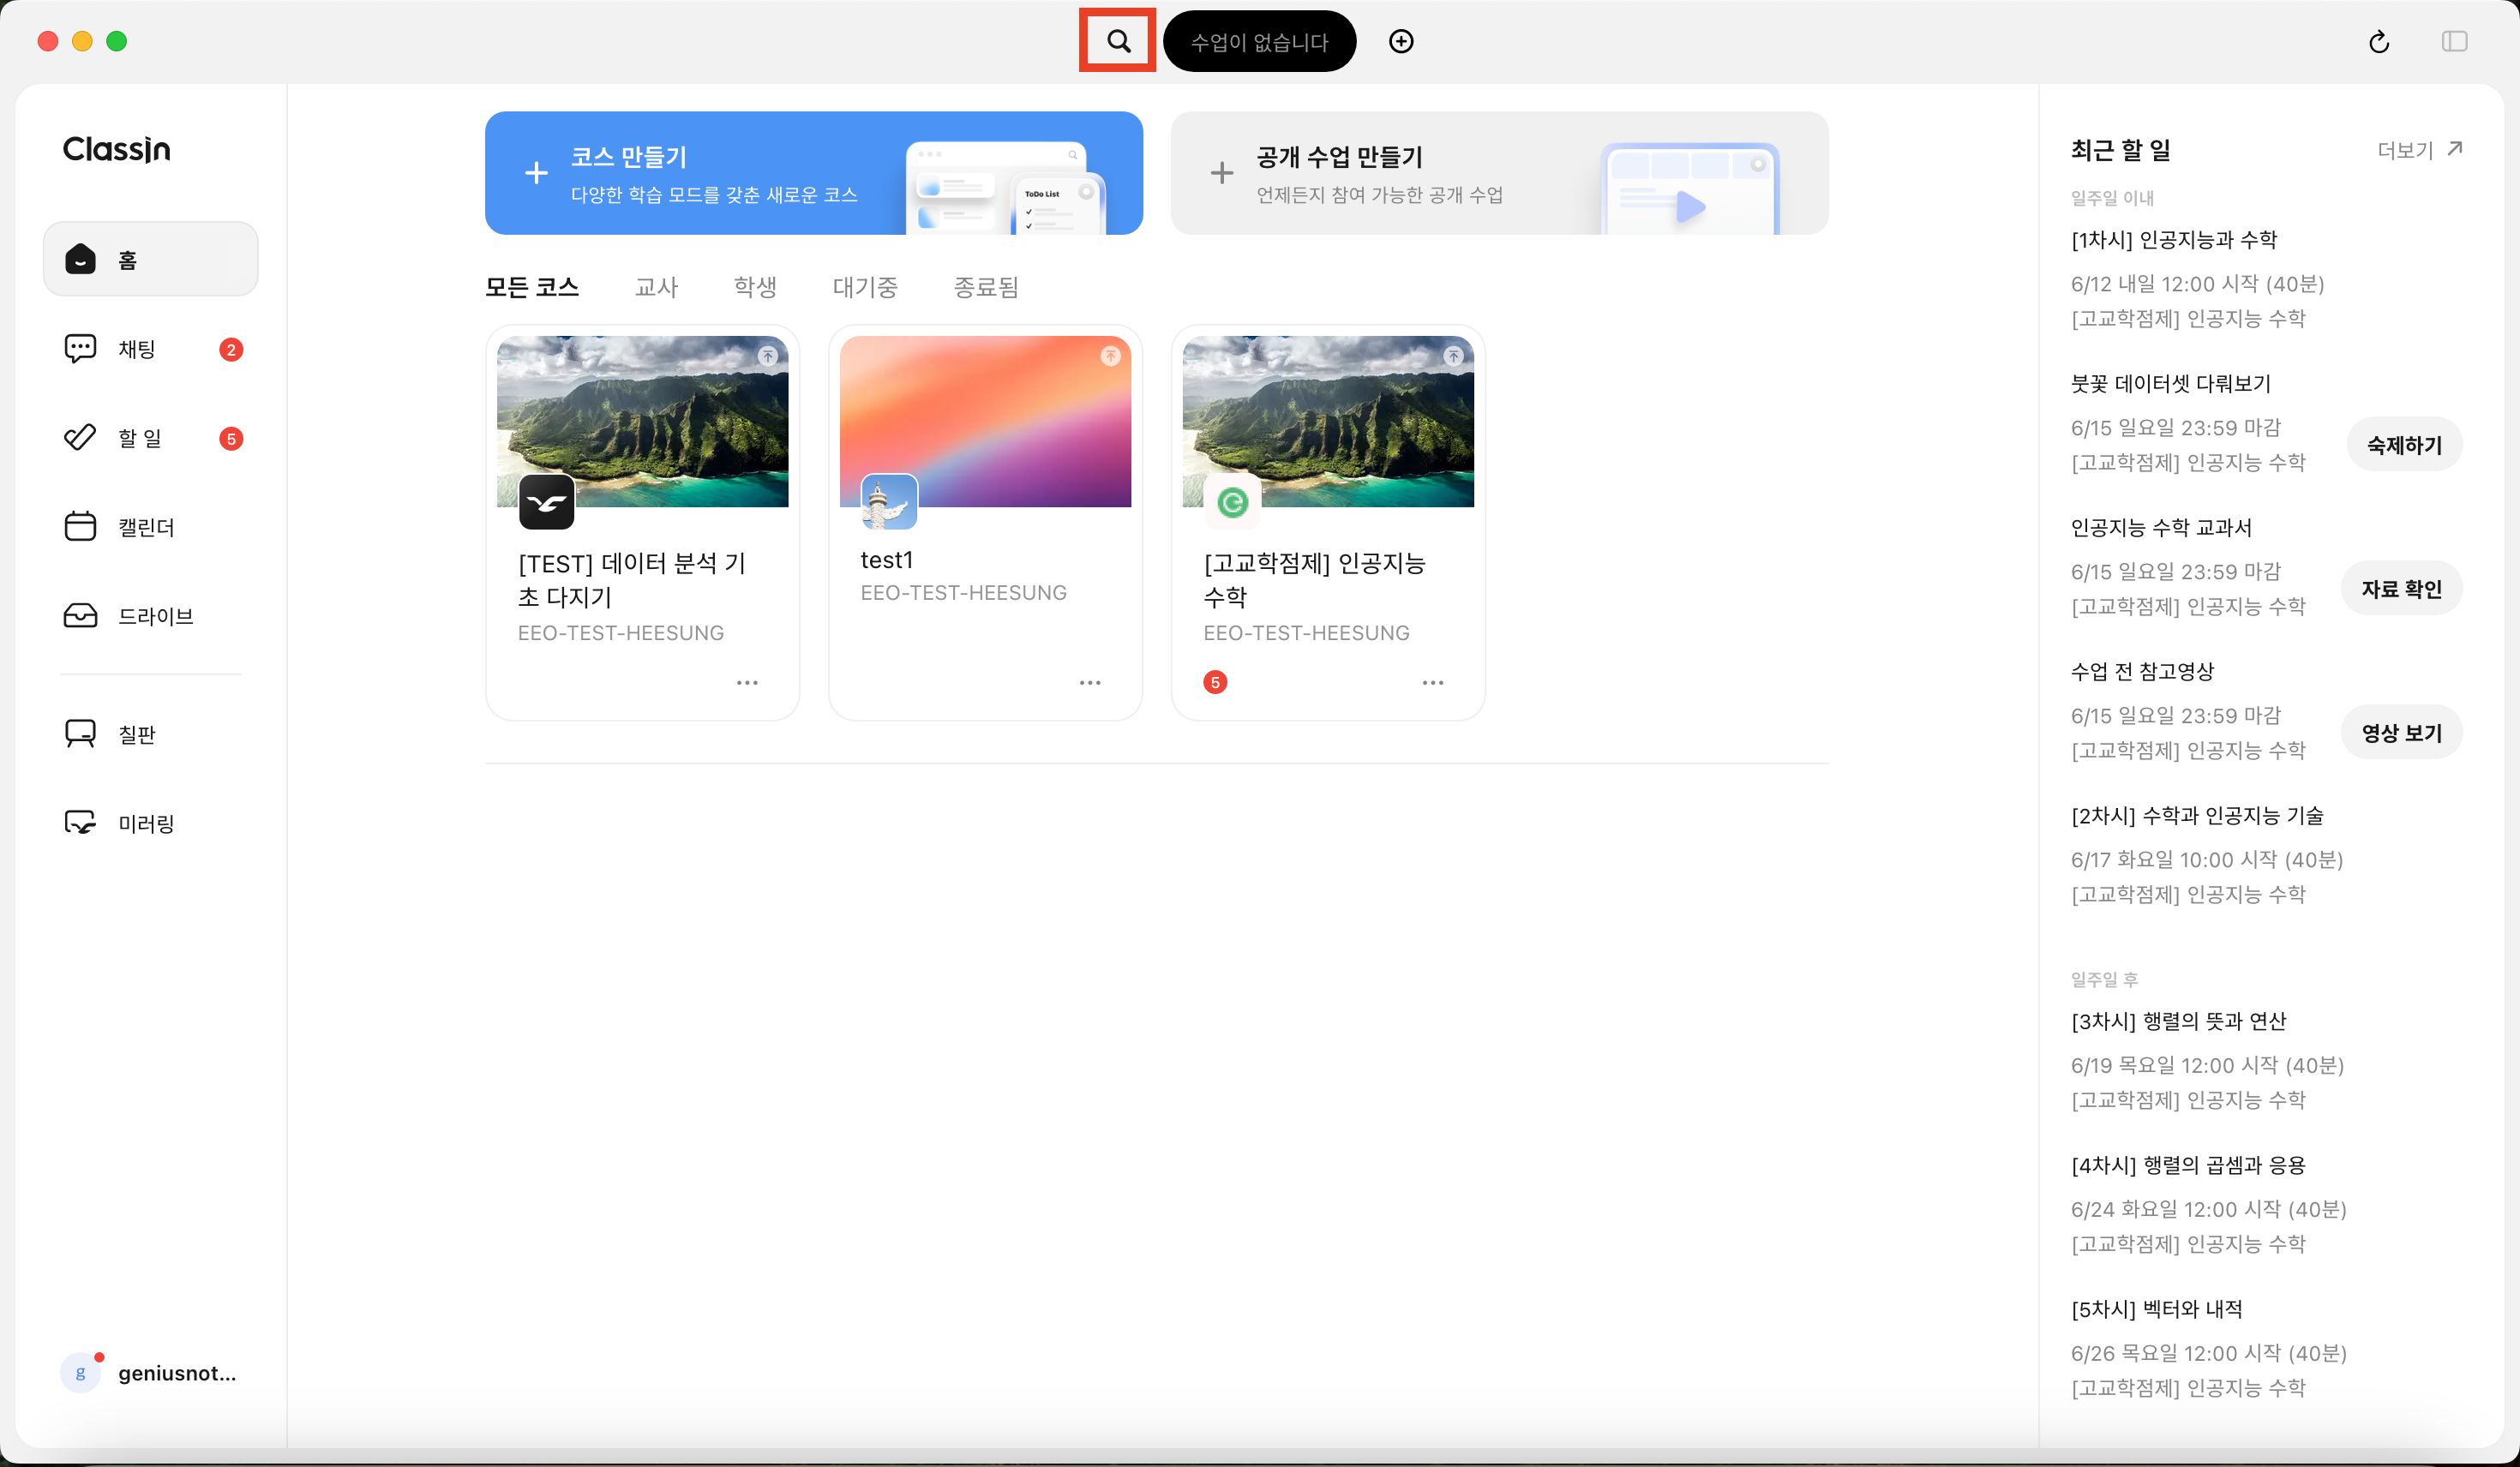This screenshot has height=1467, width=2520.
Task: Click the 드라이브 inbox icon
Action: pos(80,615)
